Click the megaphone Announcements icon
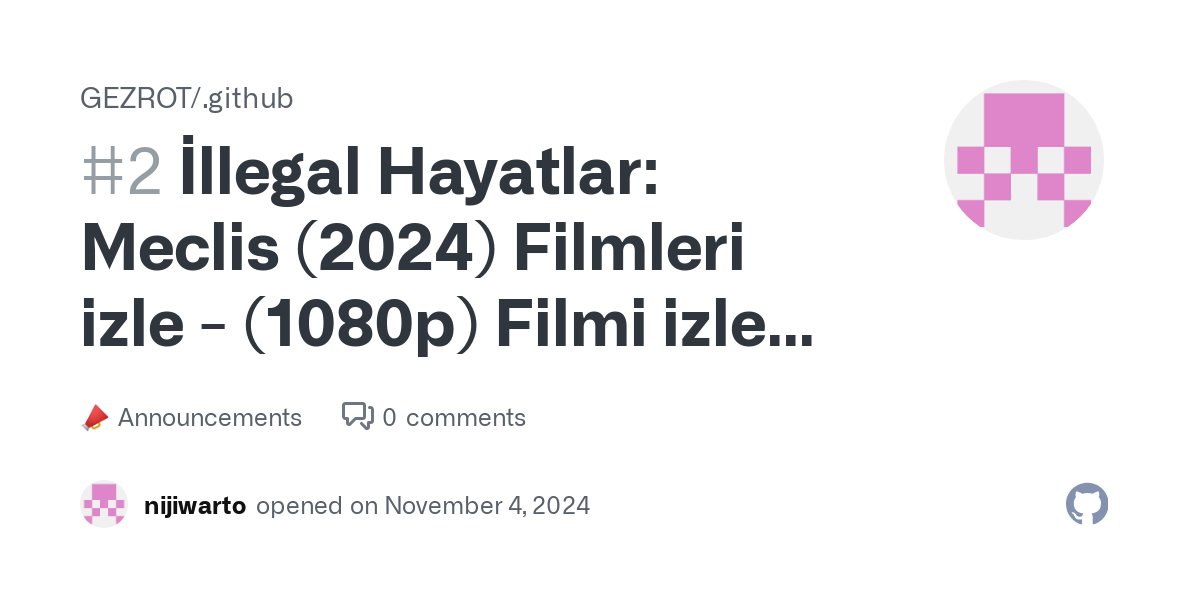 click(x=94, y=418)
